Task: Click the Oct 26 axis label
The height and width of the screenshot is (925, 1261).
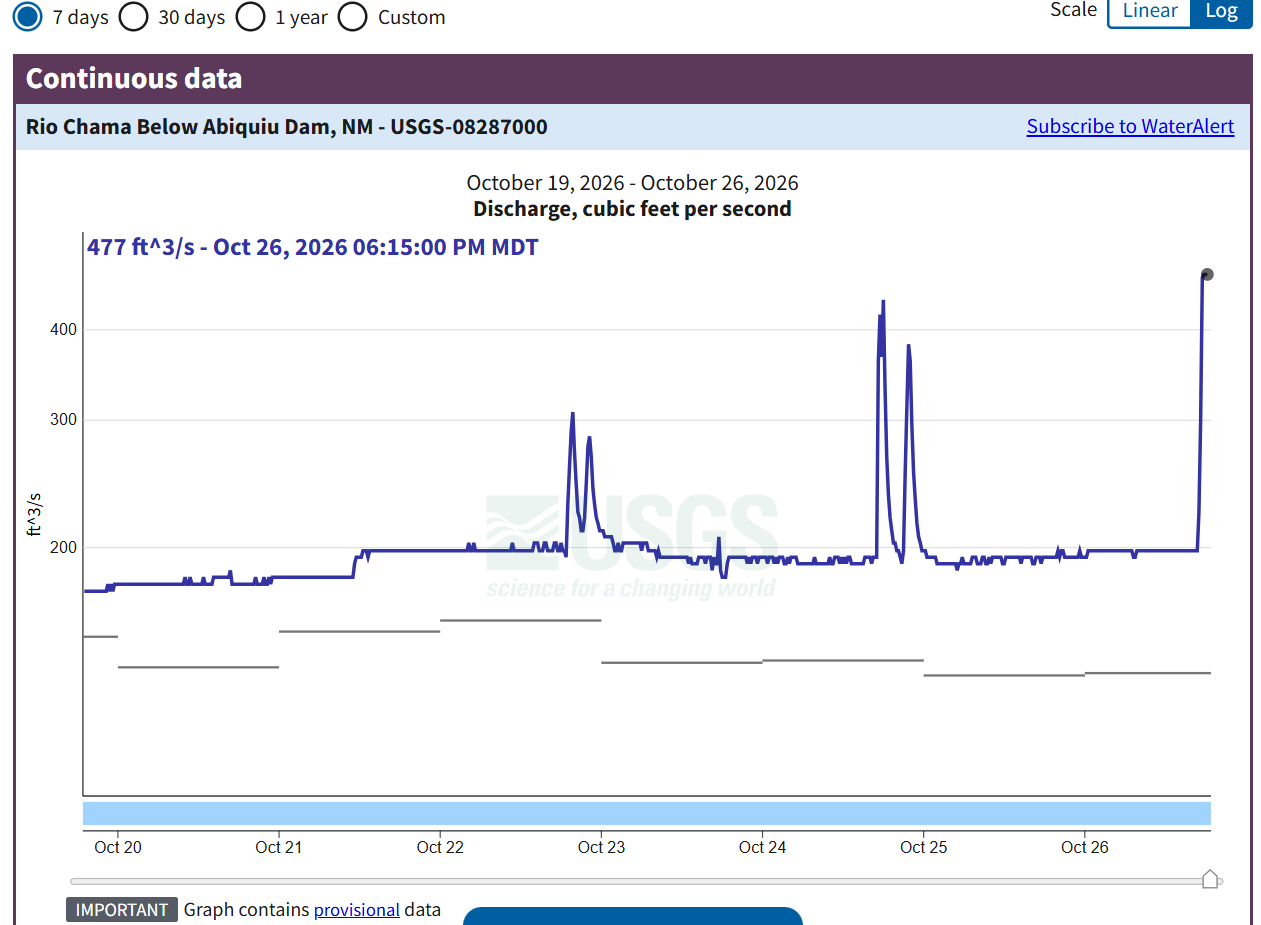Action: click(1085, 847)
